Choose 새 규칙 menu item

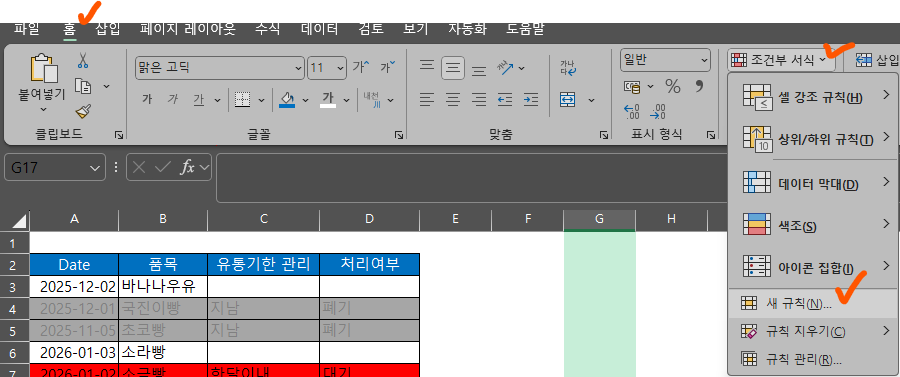(814, 304)
